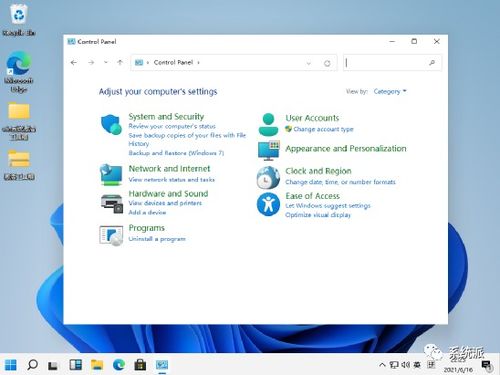Show hidden system tray icons
The width and height of the screenshot is (500, 375).
[382, 365]
